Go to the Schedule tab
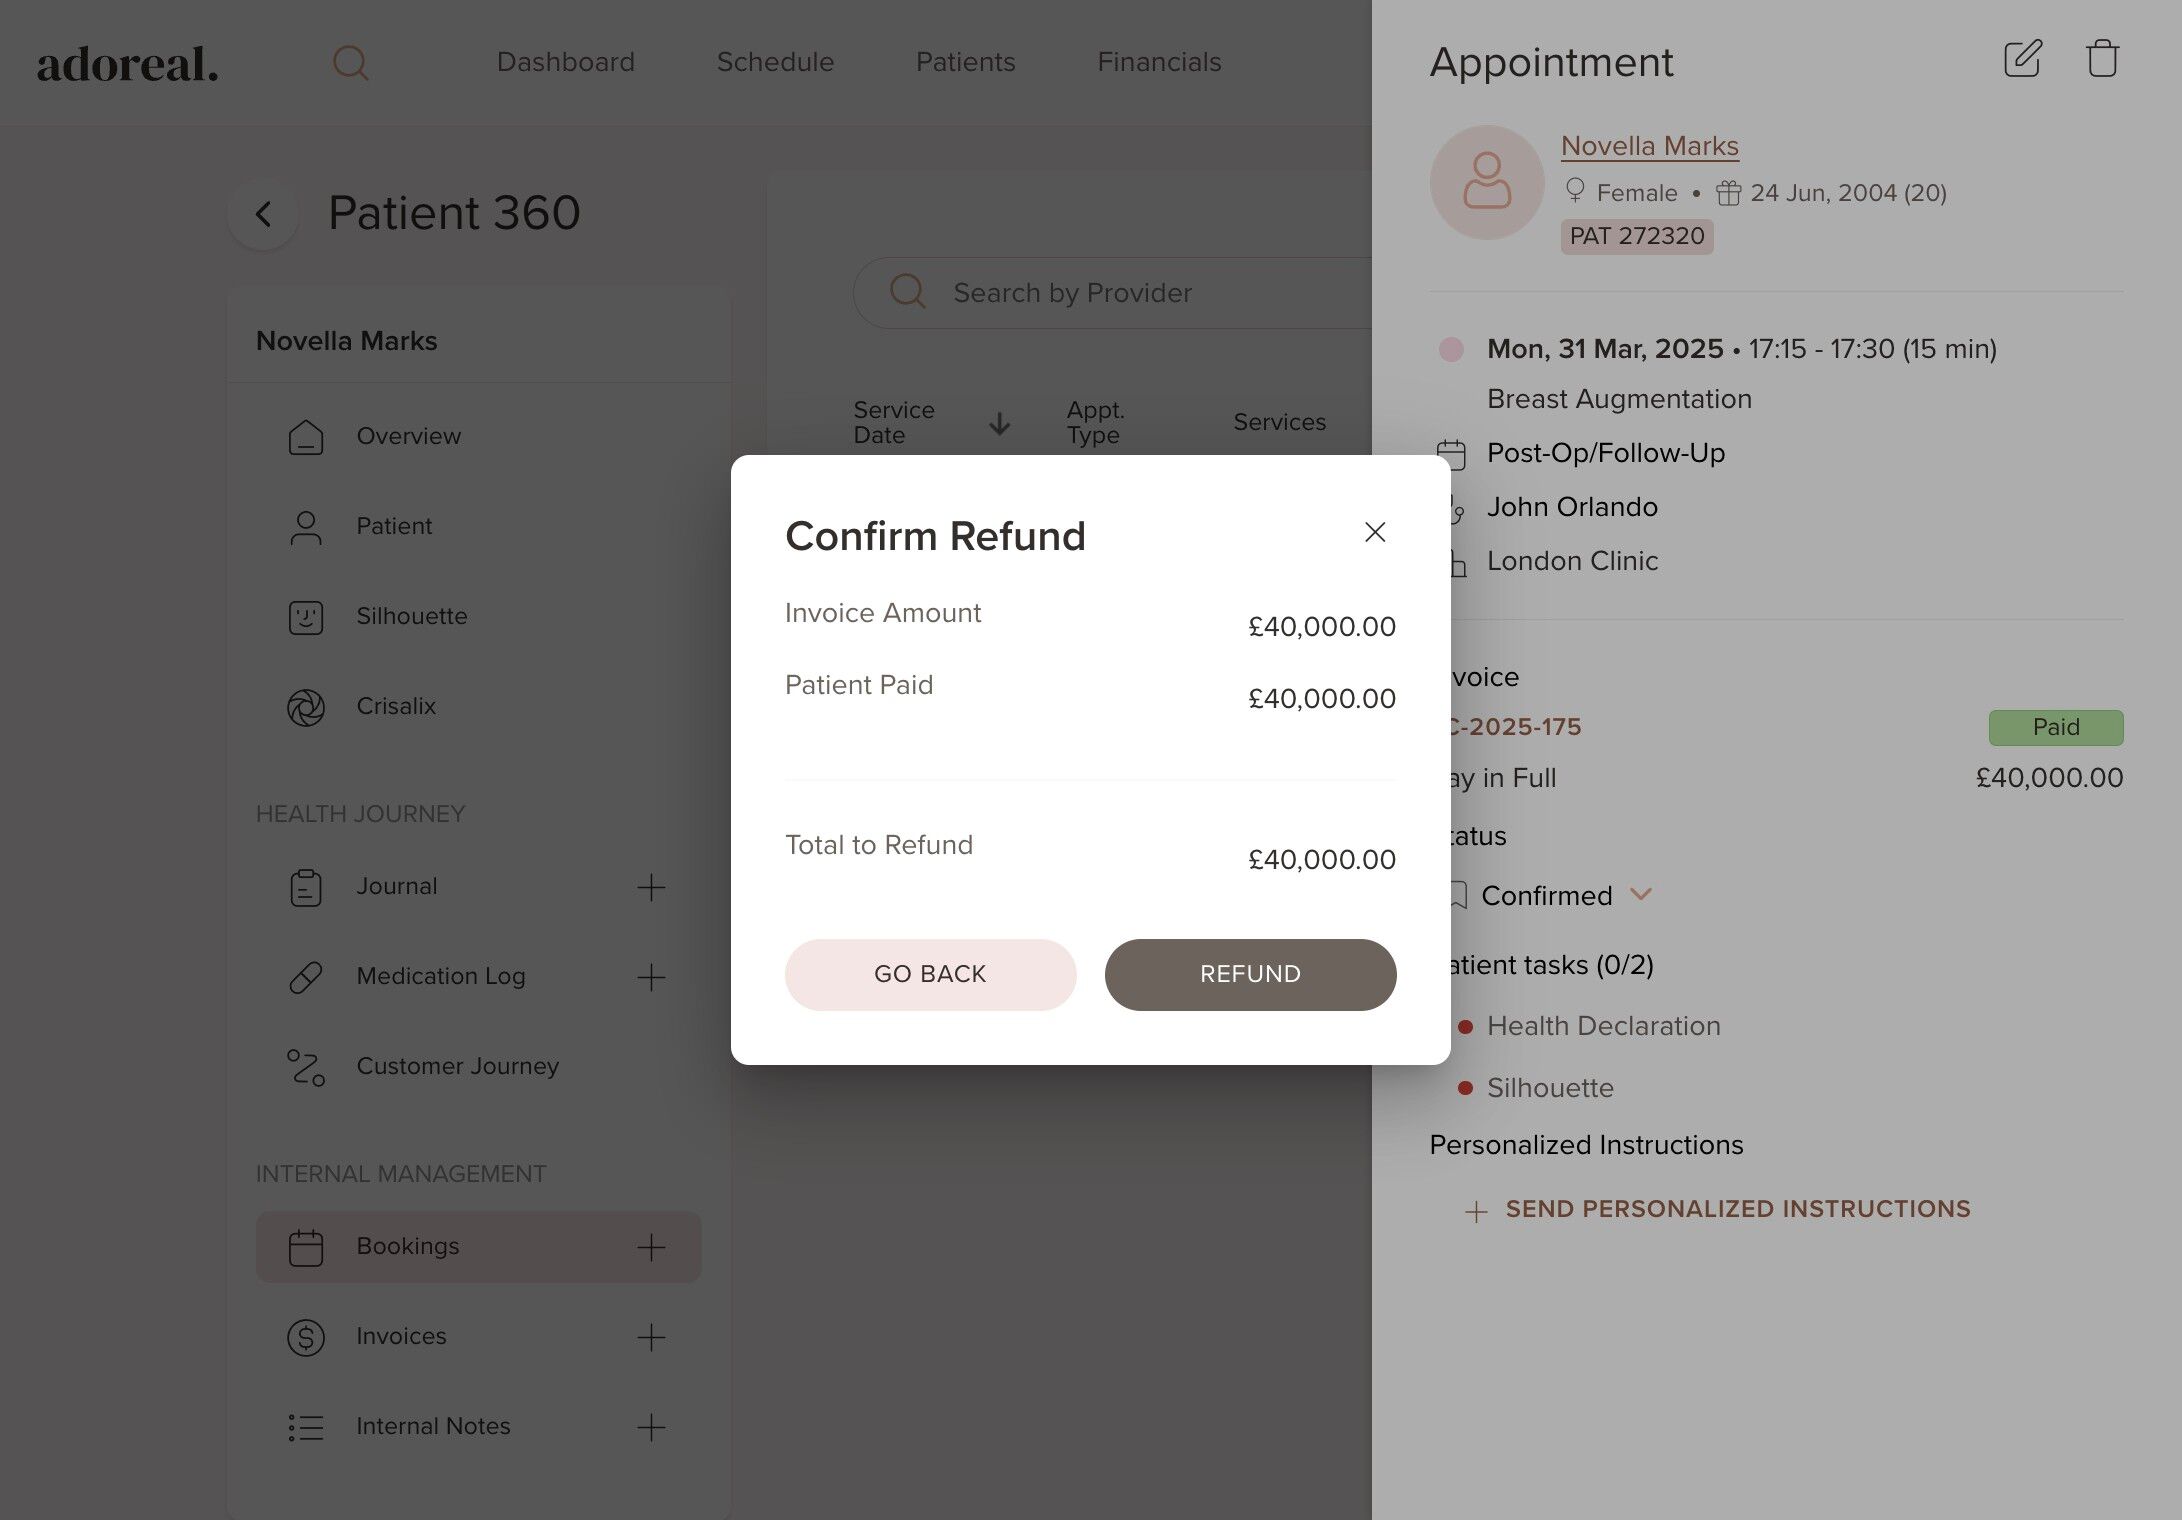The image size is (2182, 1520). click(x=775, y=62)
